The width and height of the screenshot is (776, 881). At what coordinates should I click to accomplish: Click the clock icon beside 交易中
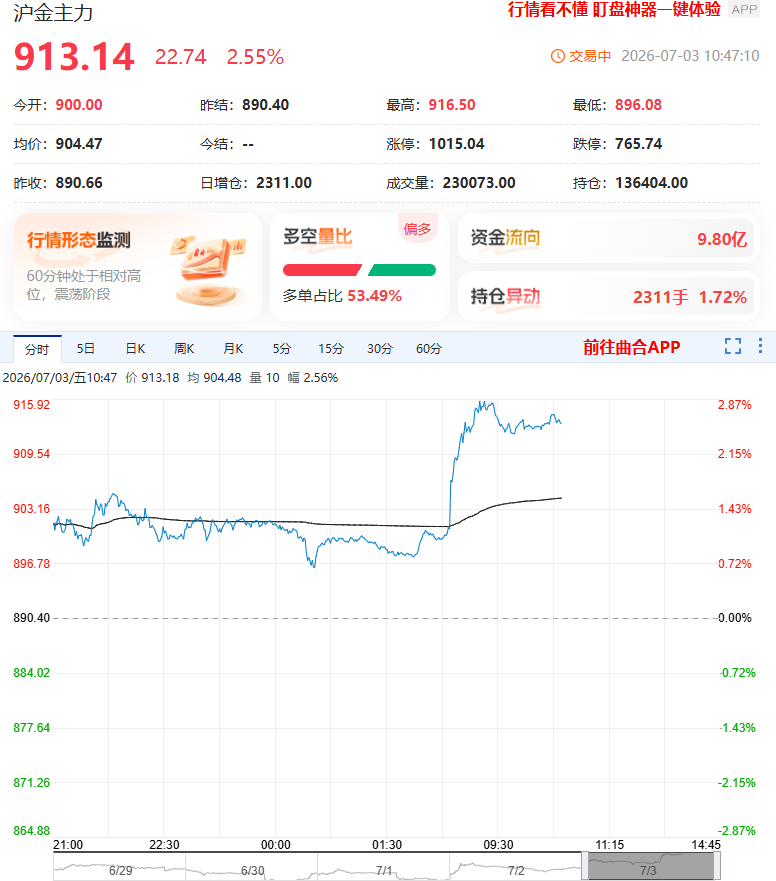[x=557, y=56]
